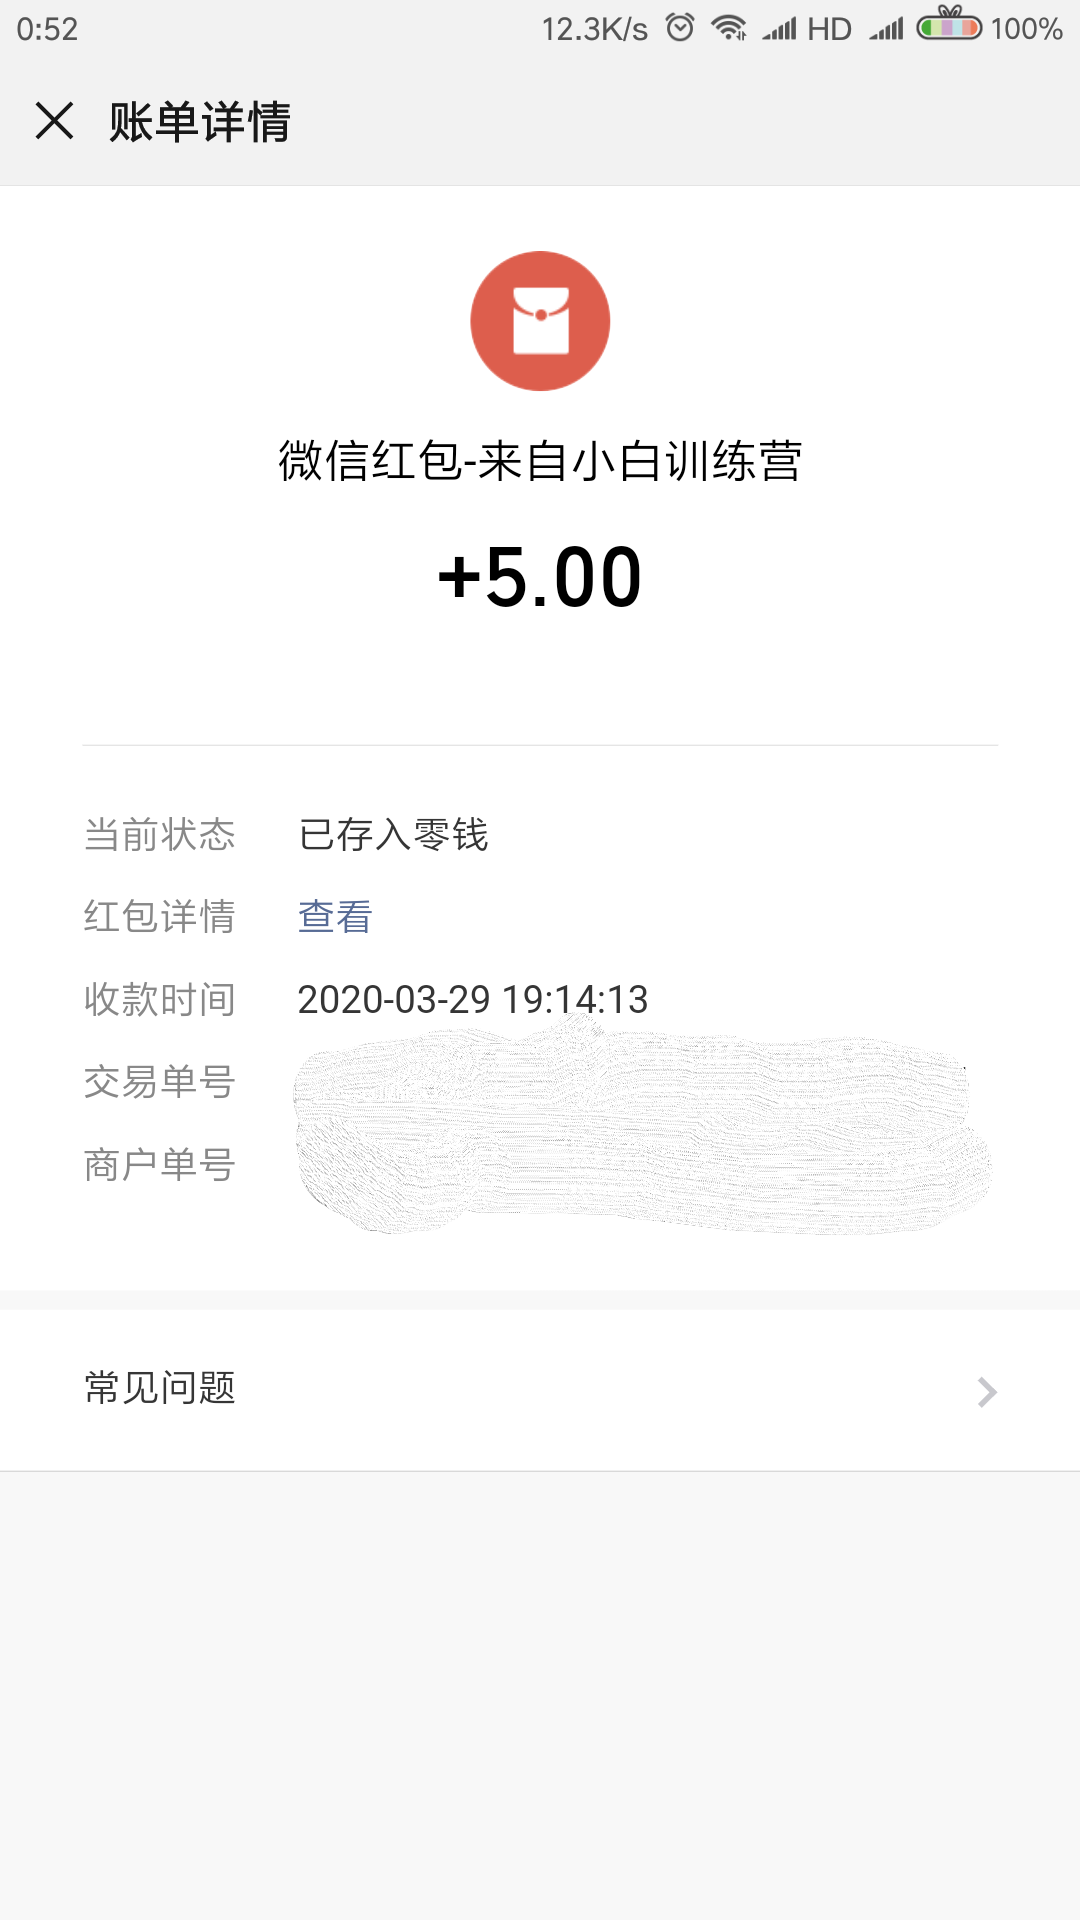Tap the 0:52 clock in status bar
This screenshot has height=1920, width=1080.
47,29
